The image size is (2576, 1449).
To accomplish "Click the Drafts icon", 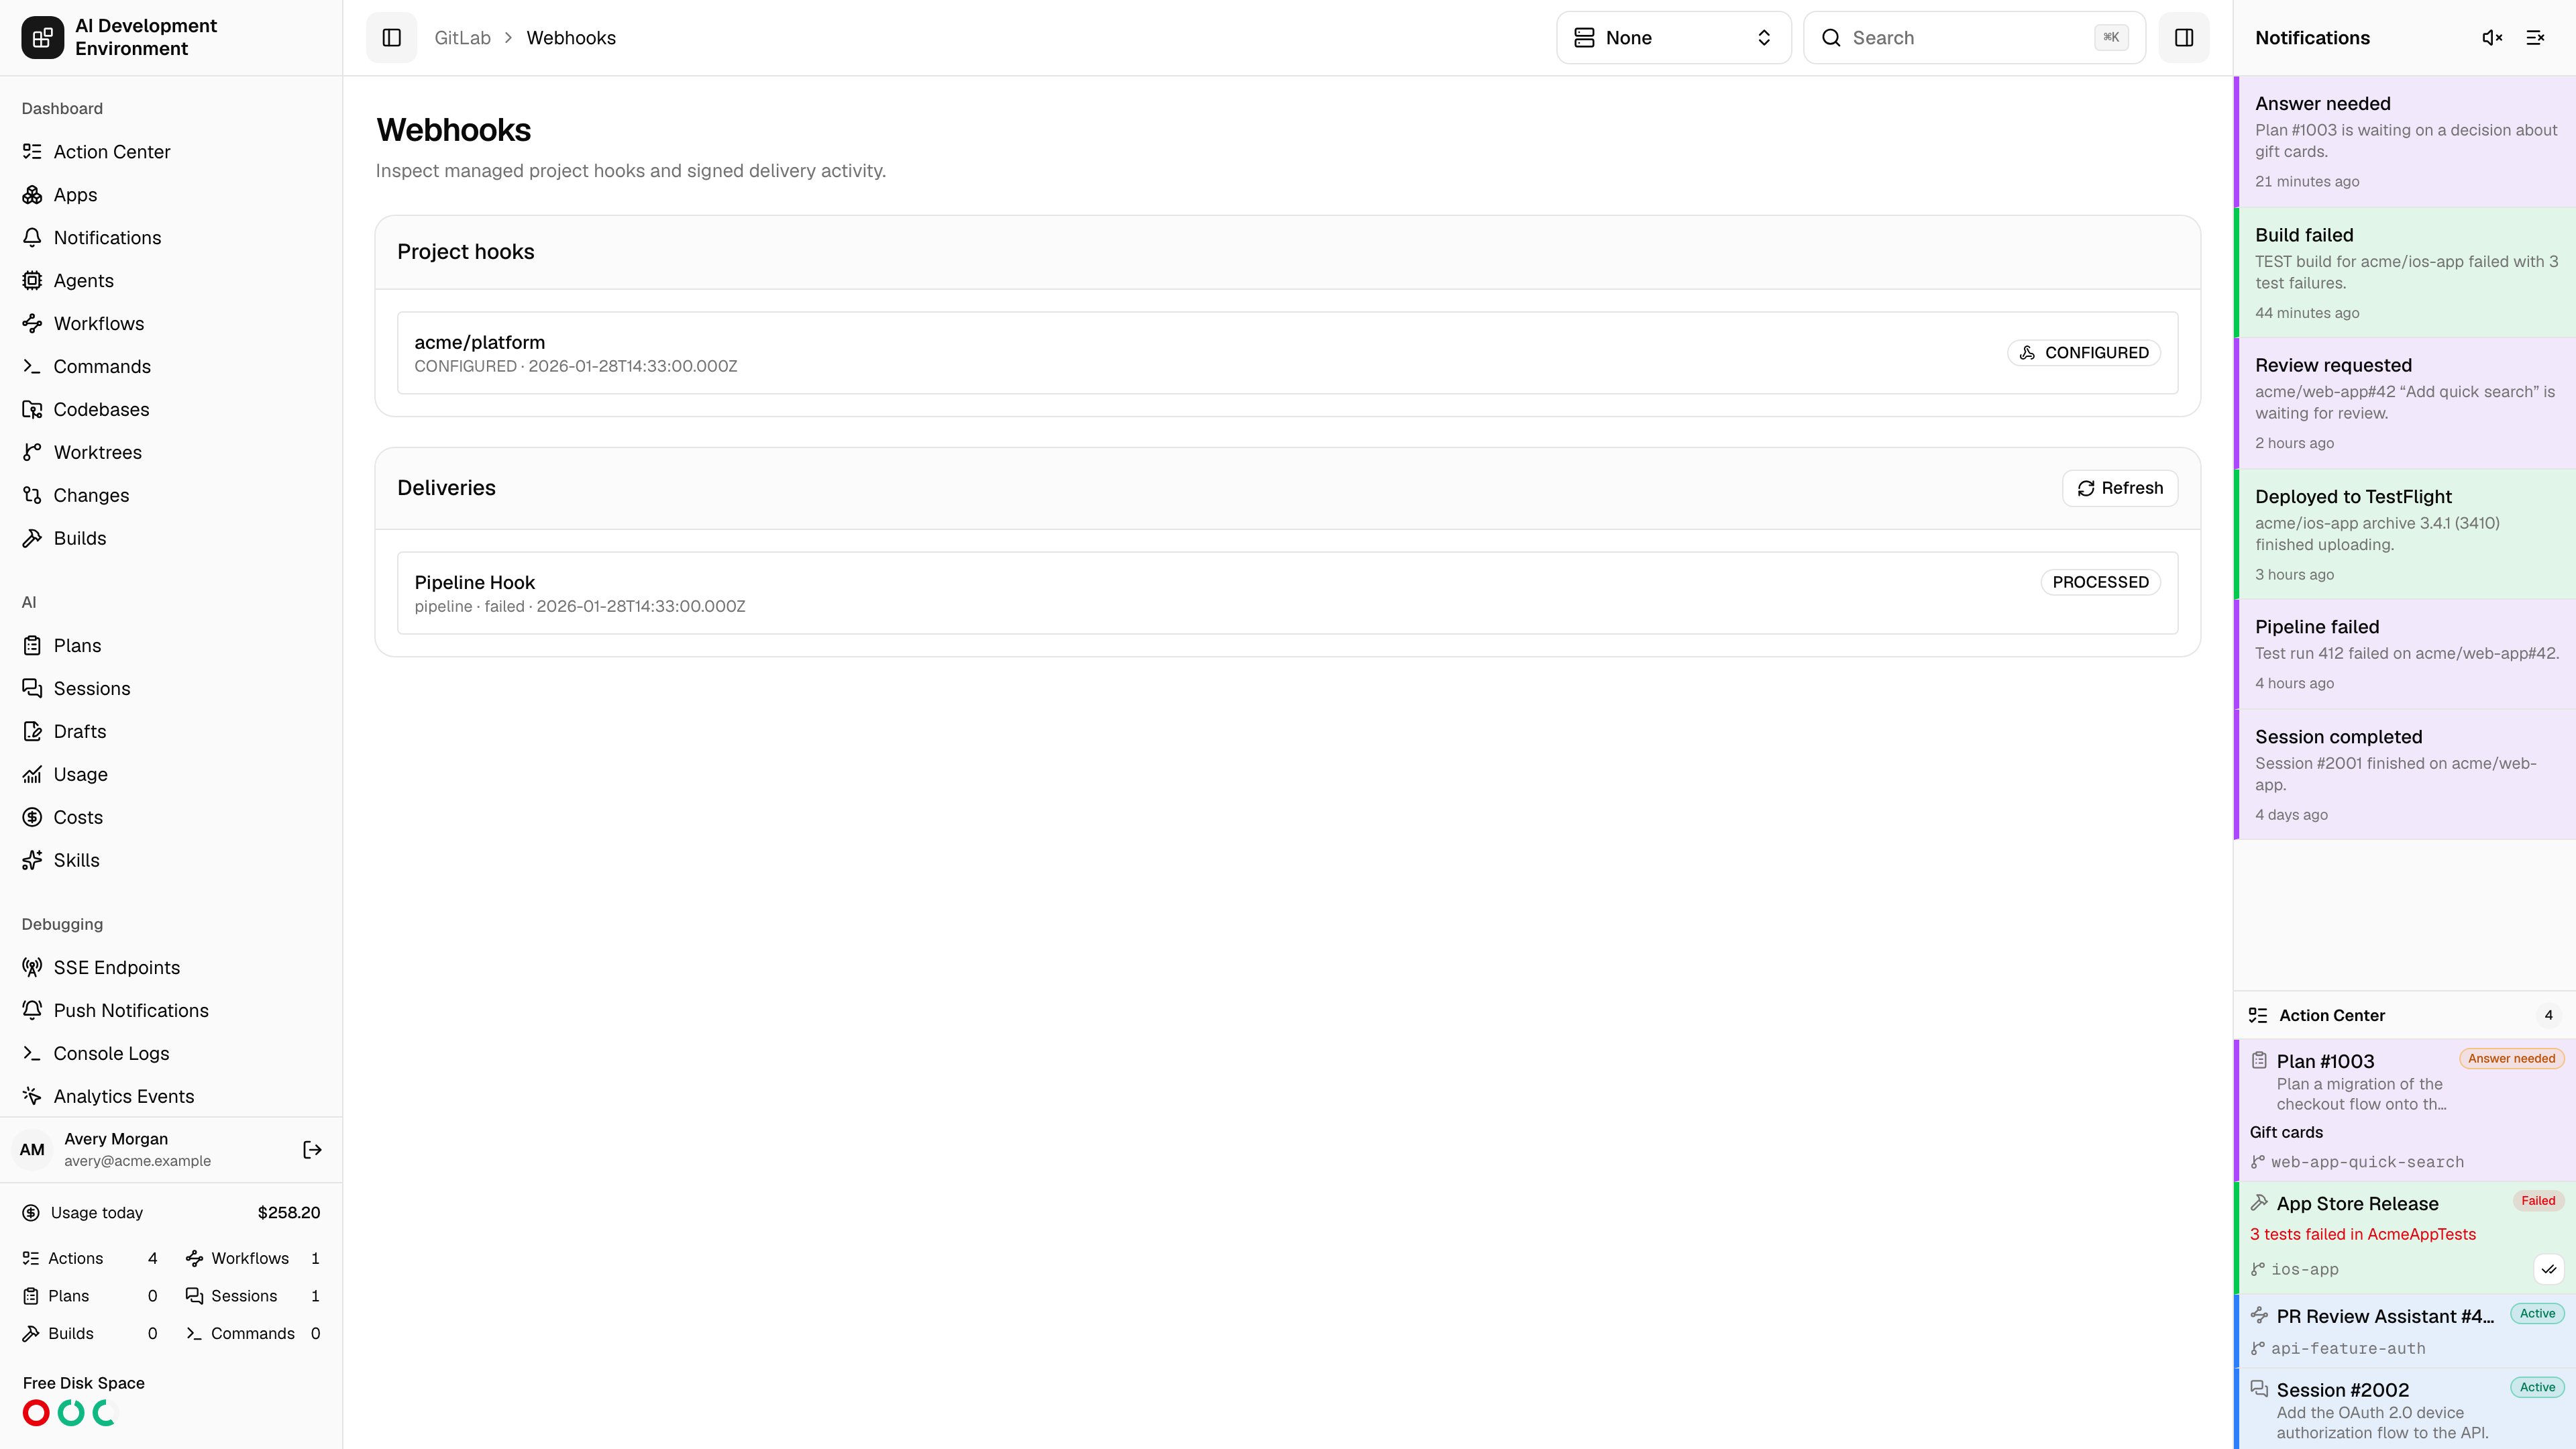I will [x=32, y=732].
